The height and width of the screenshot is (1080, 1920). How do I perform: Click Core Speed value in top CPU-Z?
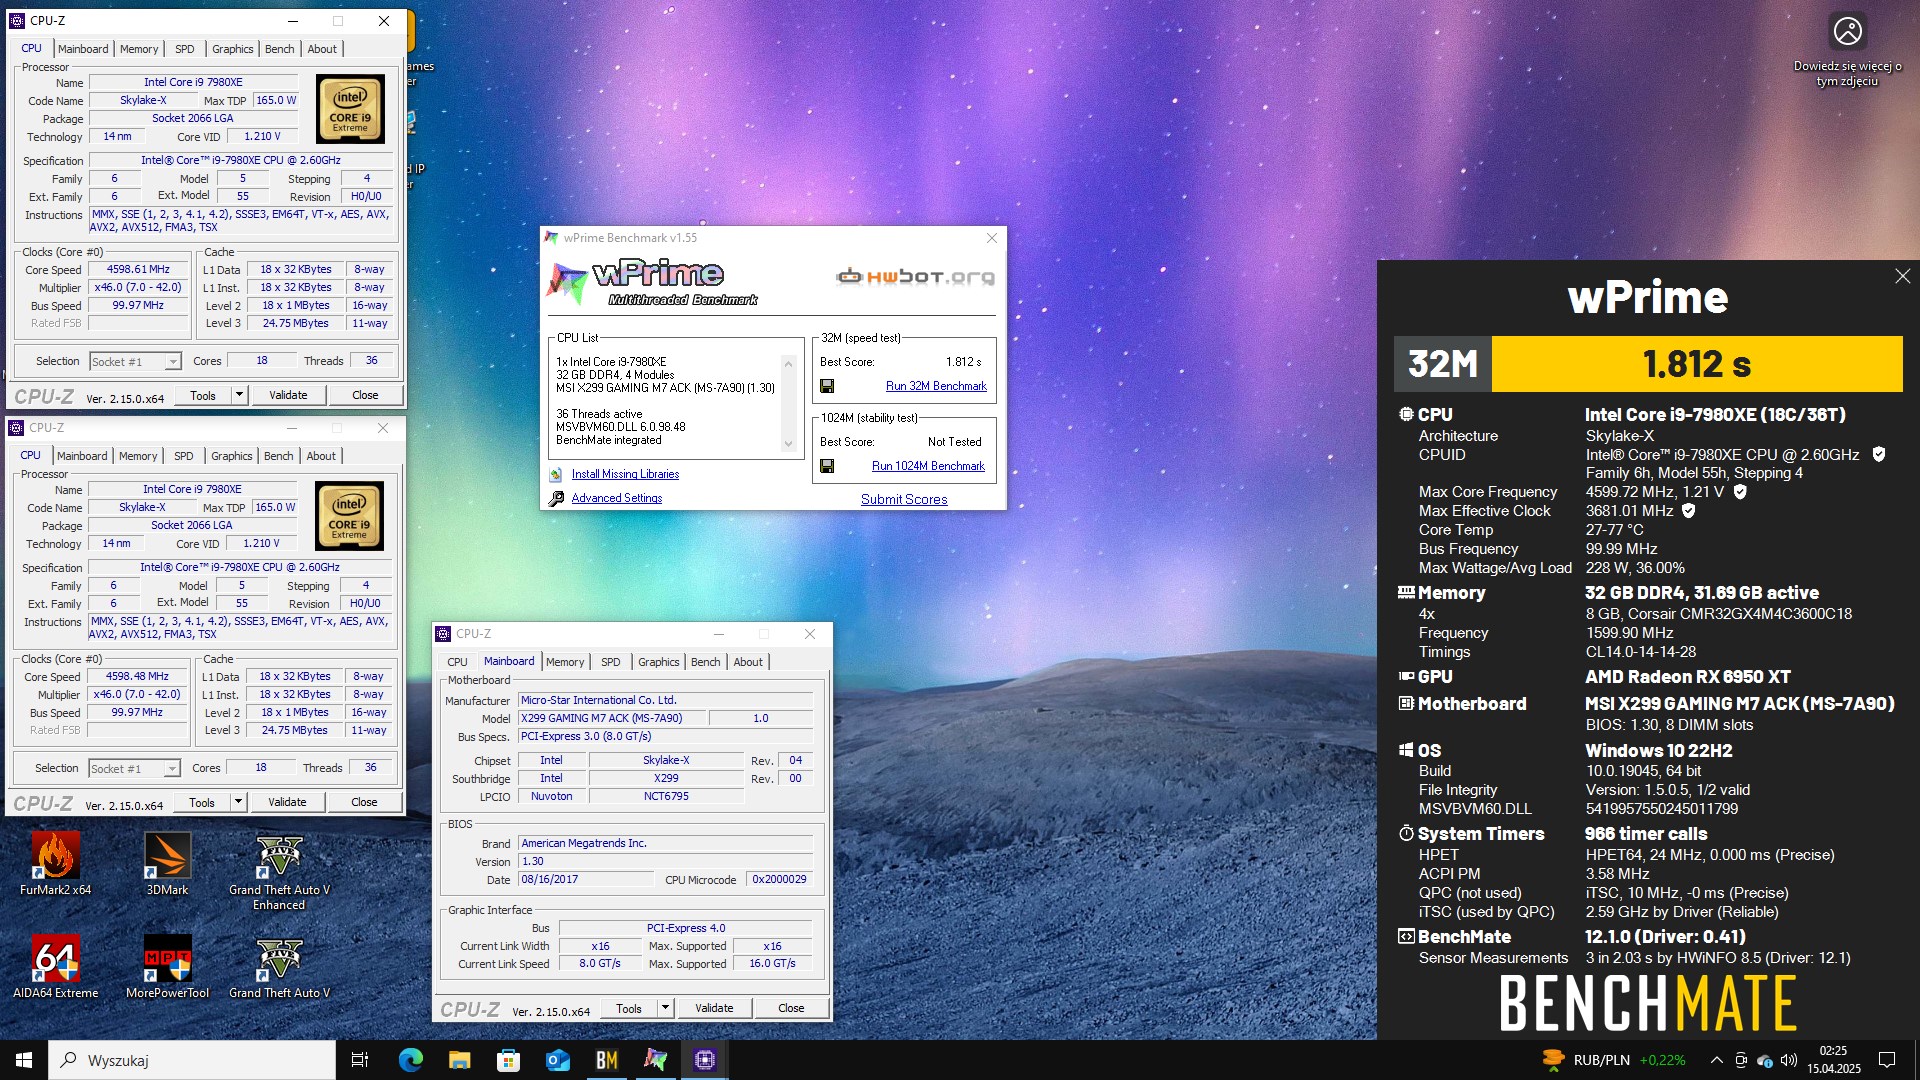pyautogui.click(x=138, y=270)
